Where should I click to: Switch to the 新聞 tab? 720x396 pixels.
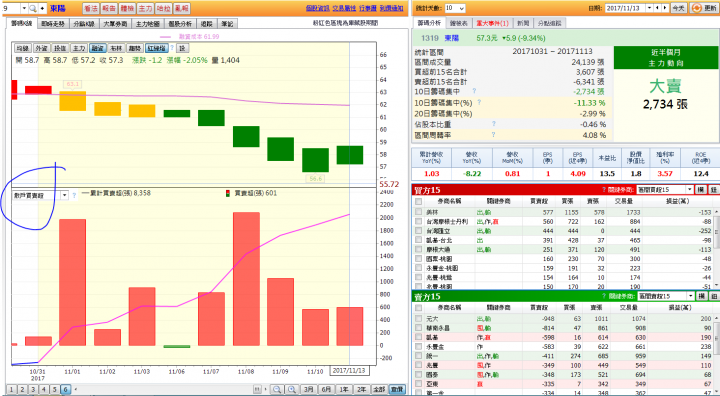(523, 23)
